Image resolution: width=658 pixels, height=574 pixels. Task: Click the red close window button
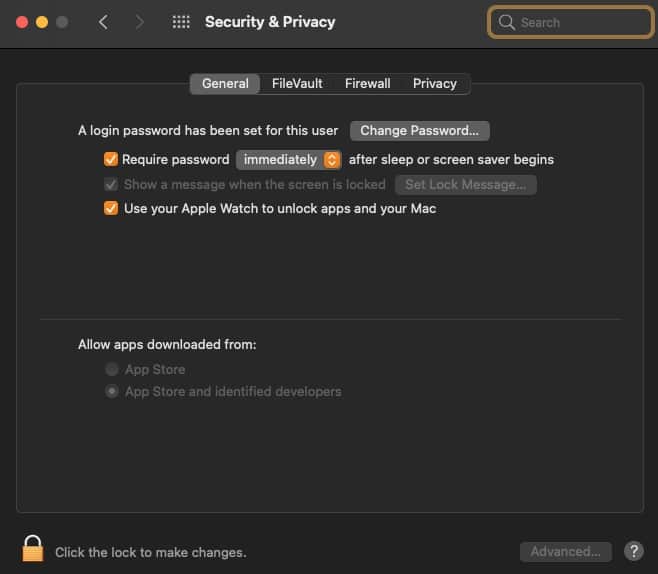pos(22,22)
